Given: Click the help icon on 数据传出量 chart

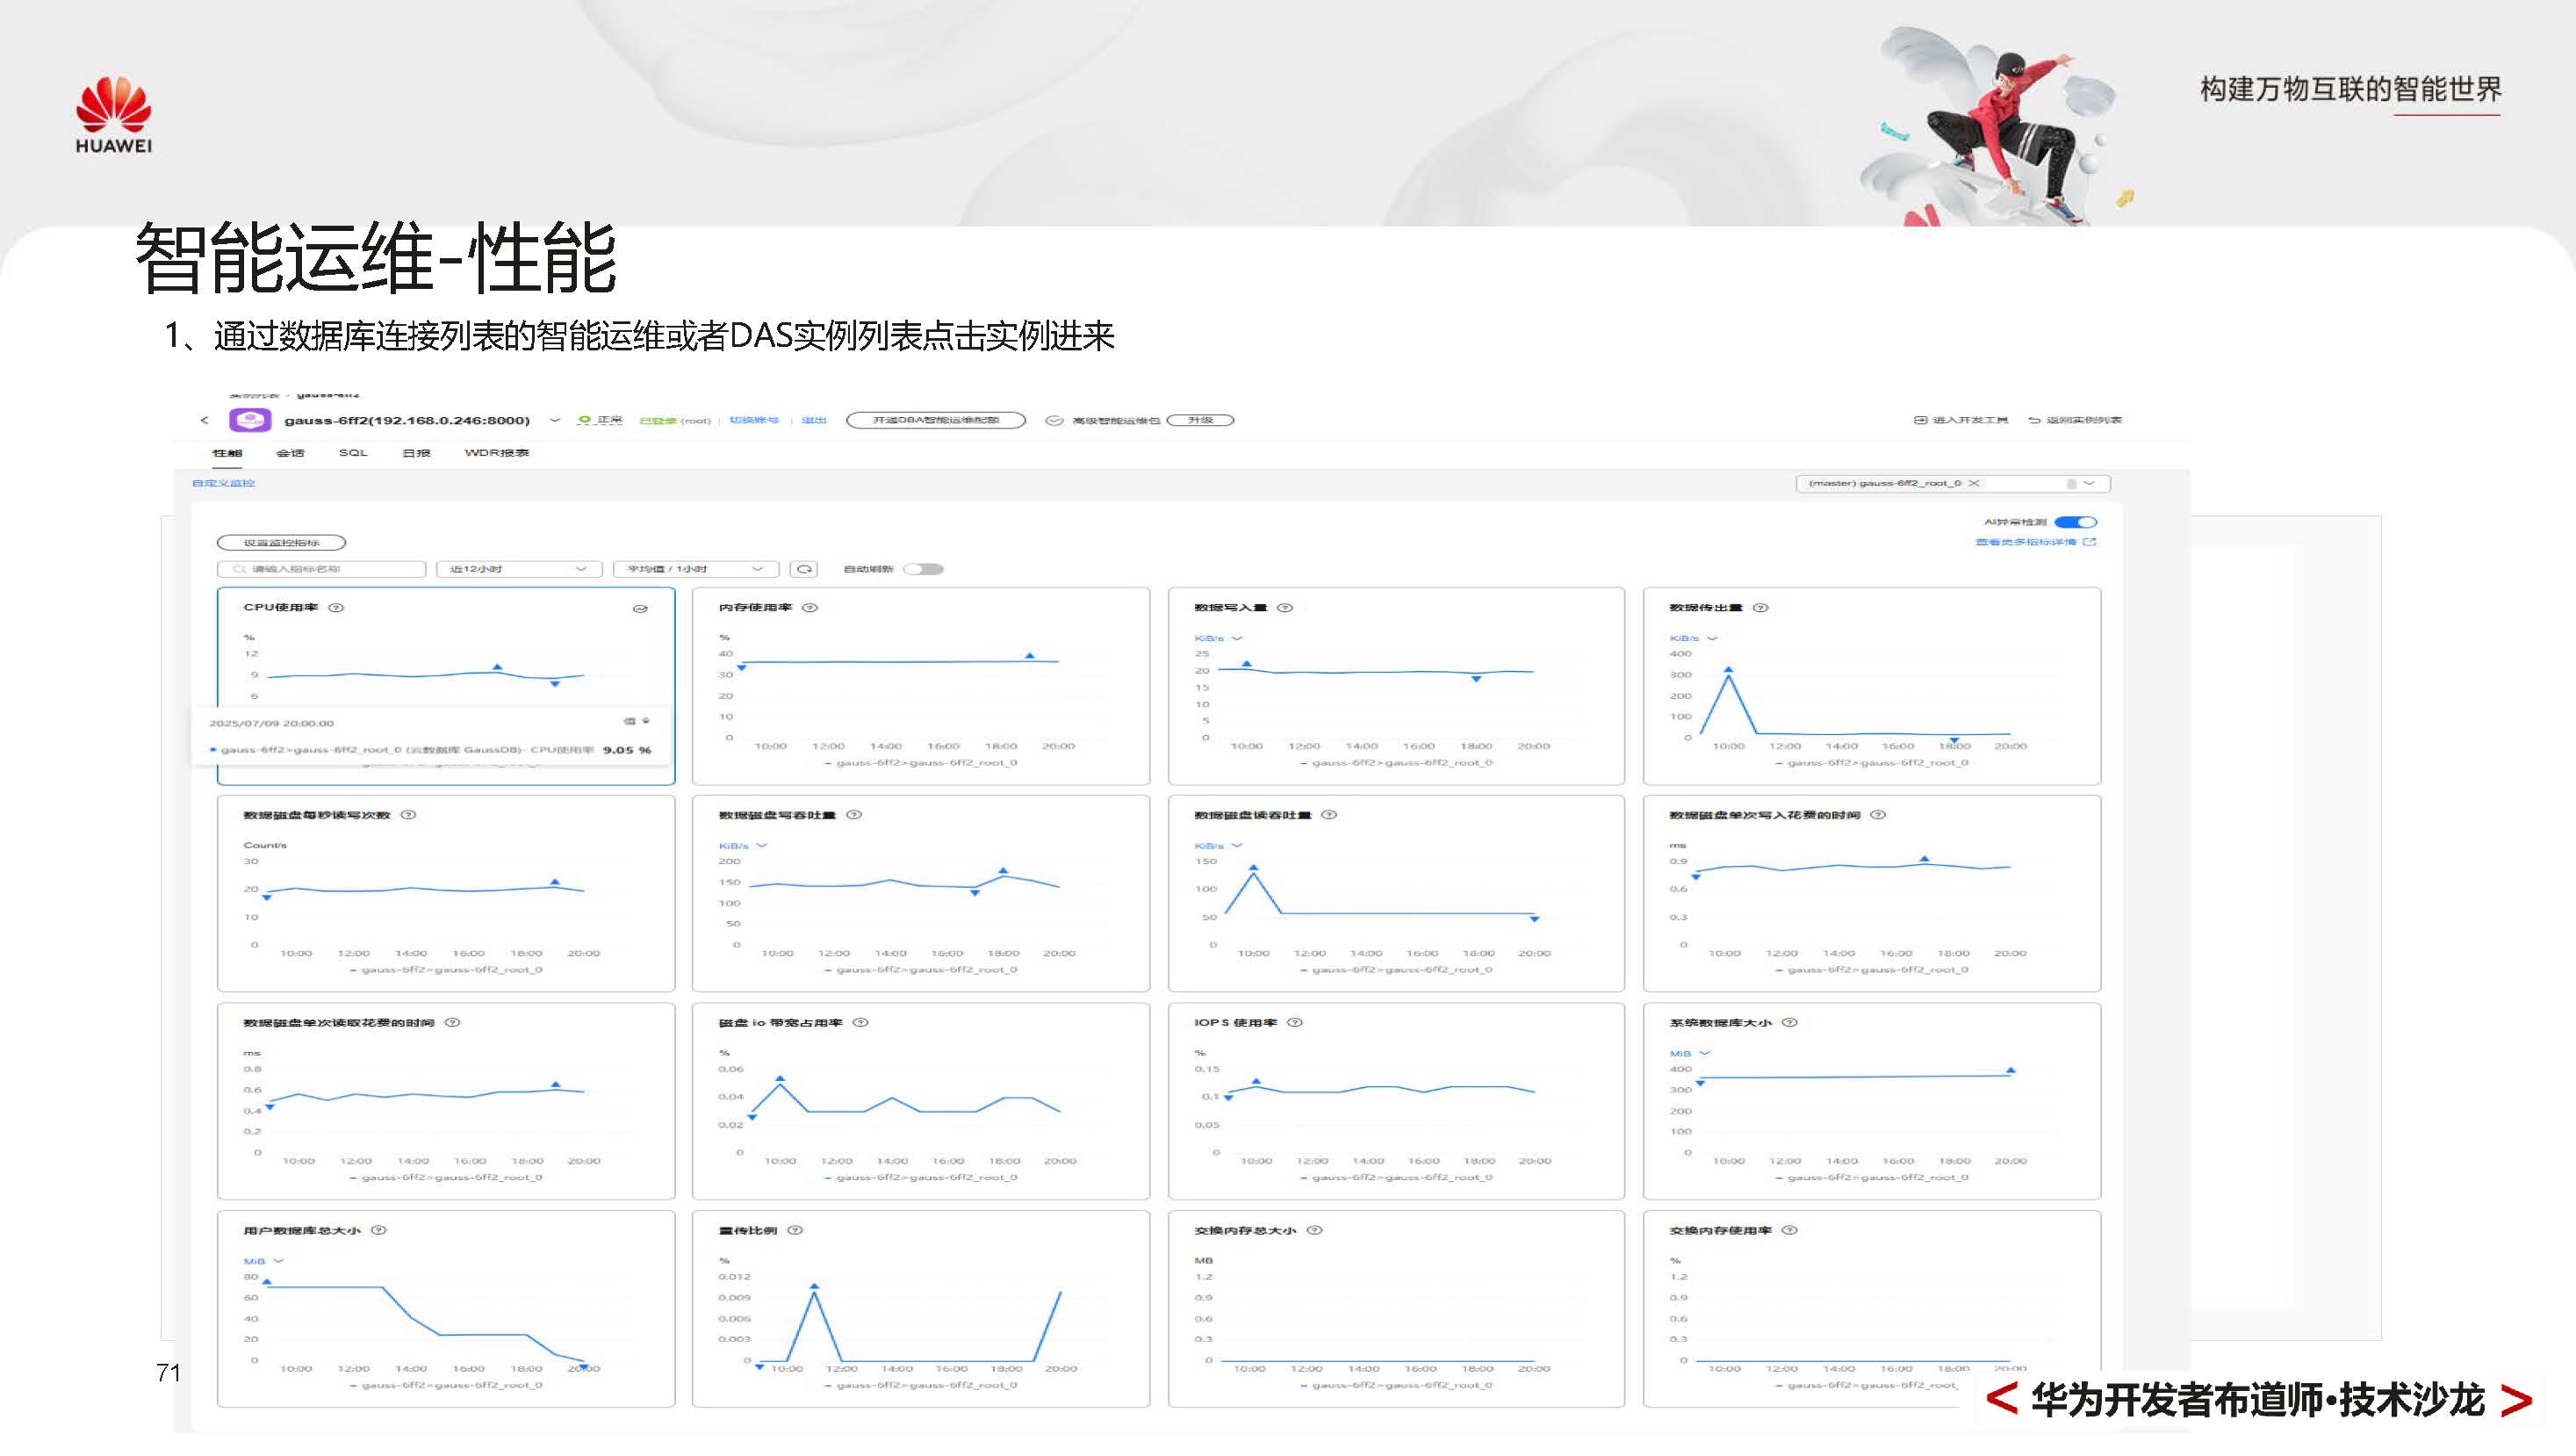Looking at the screenshot, I should (1763, 607).
